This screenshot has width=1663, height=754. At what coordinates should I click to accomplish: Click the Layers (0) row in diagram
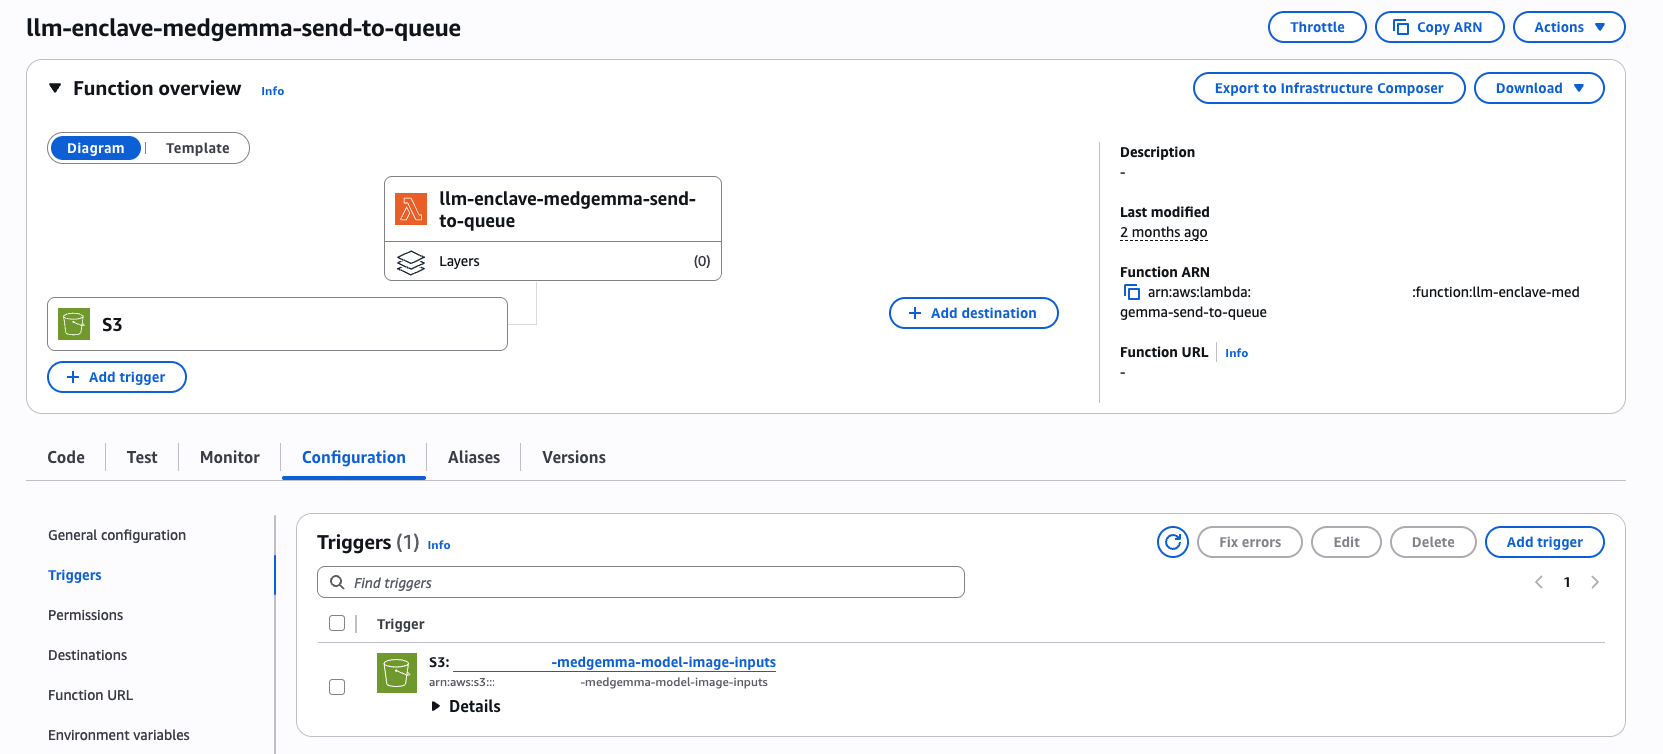pyautogui.click(x=553, y=261)
